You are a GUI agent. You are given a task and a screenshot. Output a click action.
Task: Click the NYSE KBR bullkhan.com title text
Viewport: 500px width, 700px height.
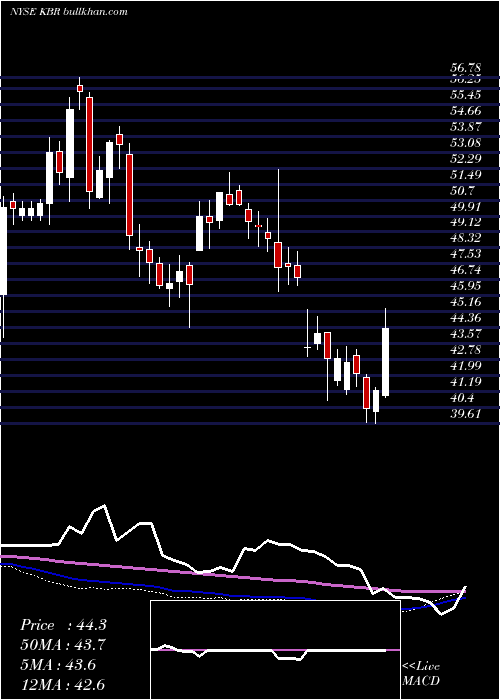[x=69, y=12]
